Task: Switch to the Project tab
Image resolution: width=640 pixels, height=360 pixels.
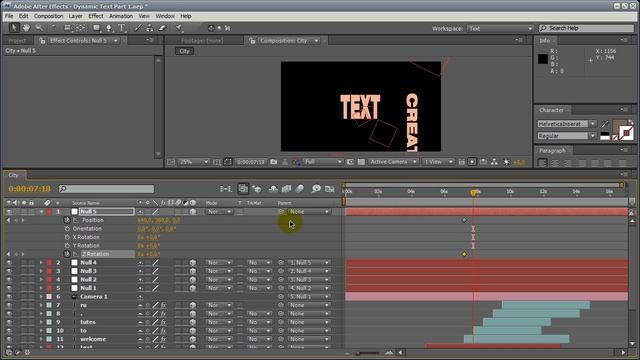Action: [x=17, y=41]
